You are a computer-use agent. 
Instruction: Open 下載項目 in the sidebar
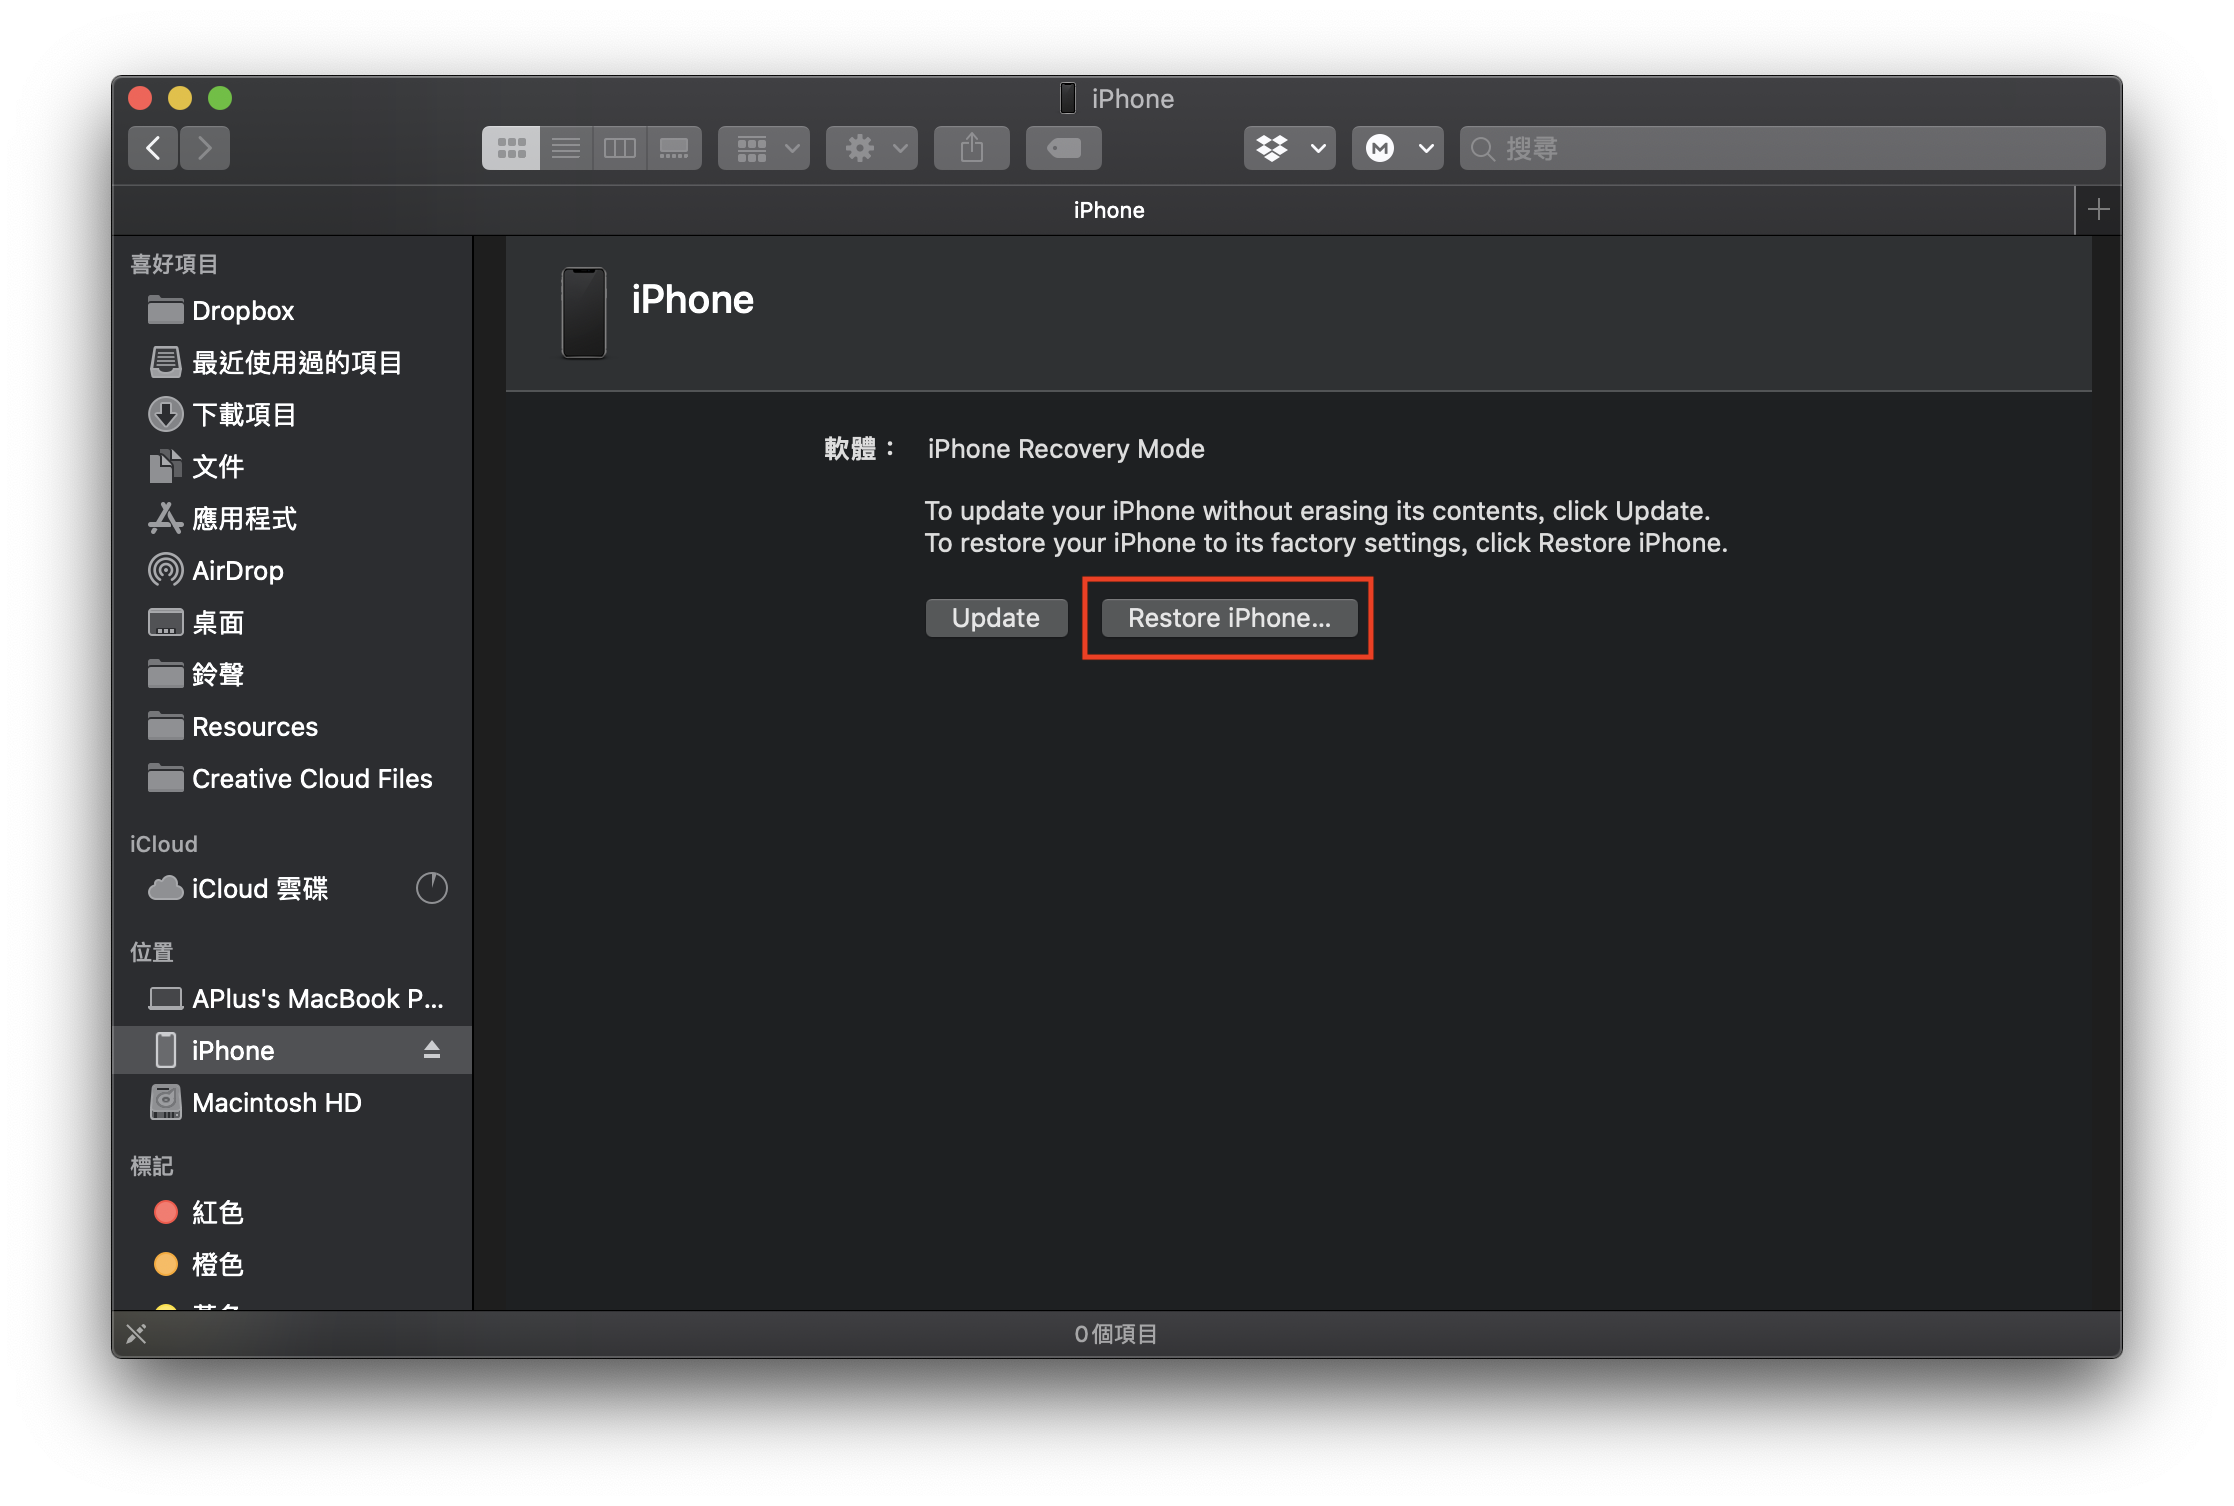pyautogui.click(x=292, y=415)
